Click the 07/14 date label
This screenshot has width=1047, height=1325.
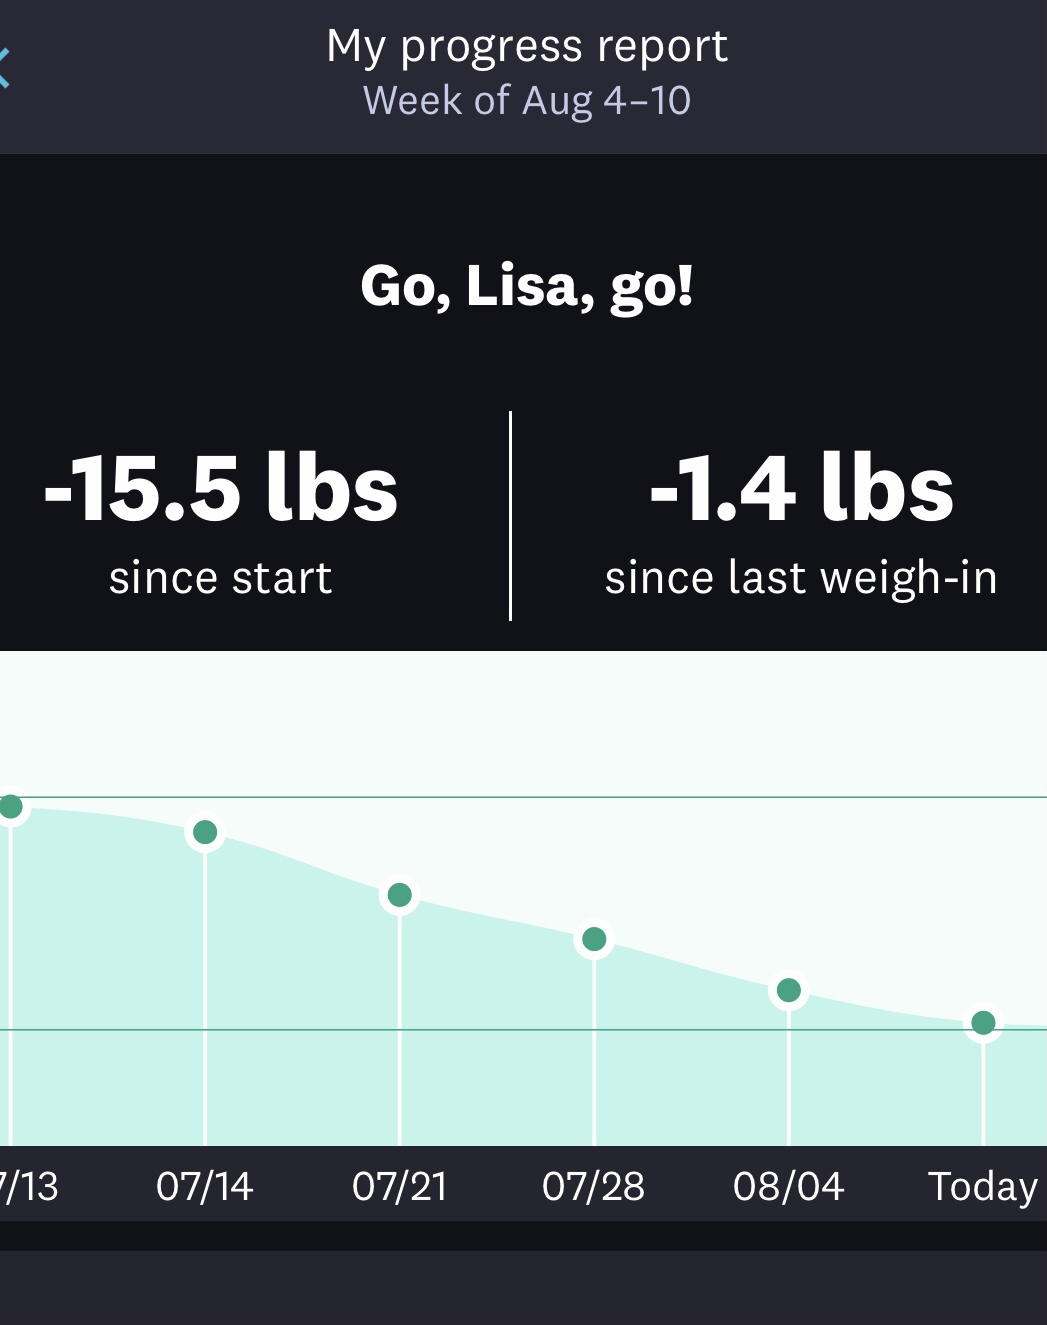[x=205, y=1187]
